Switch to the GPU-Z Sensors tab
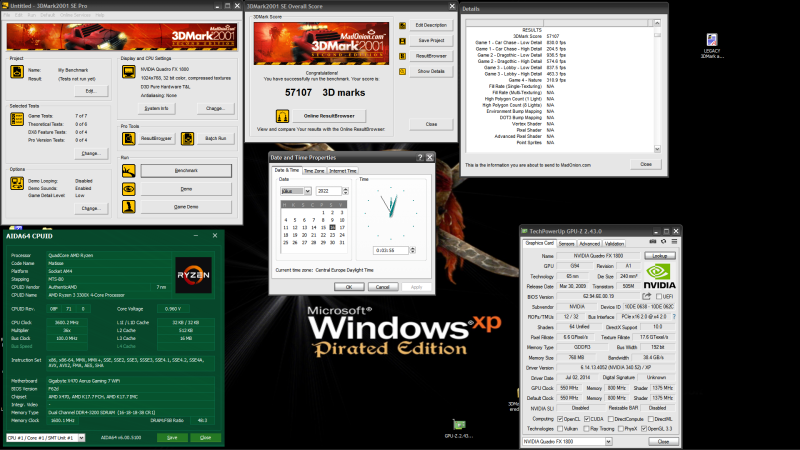The image size is (800, 450). click(x=566, y=244)
